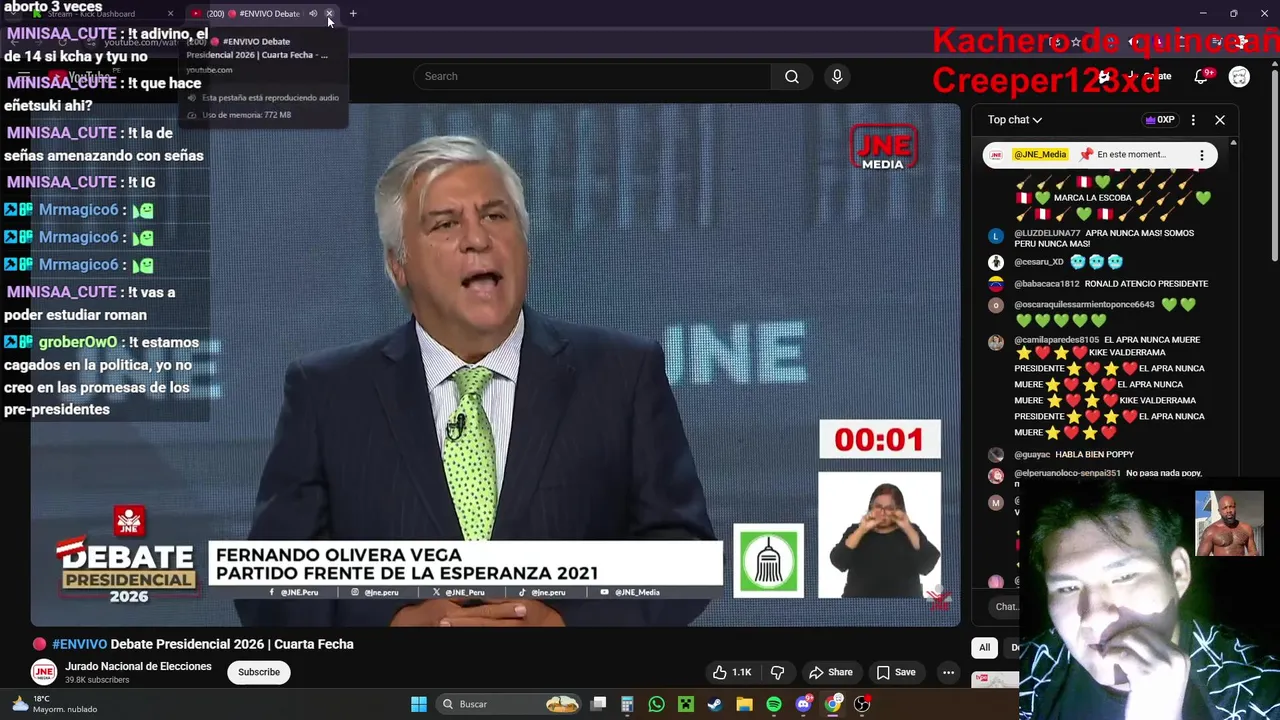Viewport: 1280px width, 720px height.
Task: Open live chat options three-dot menu
Action: 1193,120
